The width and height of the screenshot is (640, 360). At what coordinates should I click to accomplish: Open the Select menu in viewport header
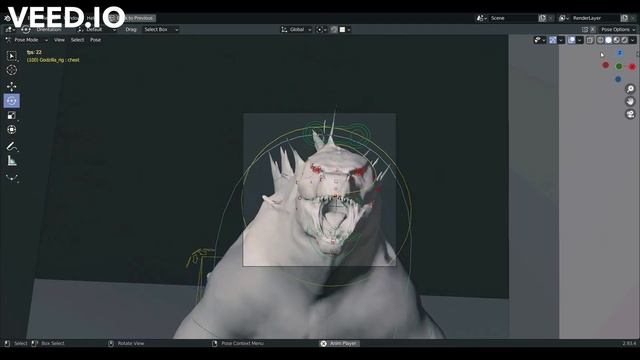(x=77, y=40)
